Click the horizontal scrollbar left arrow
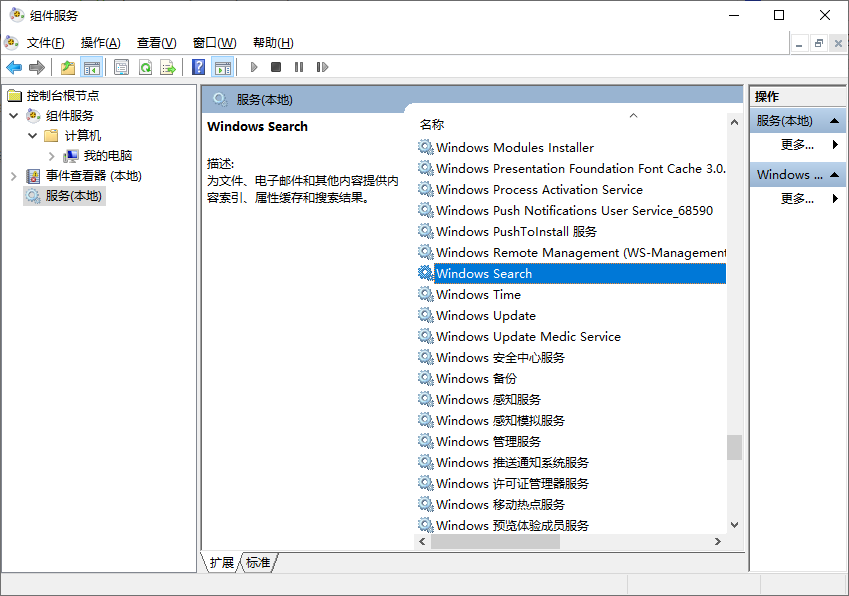 tap(422, 541)
